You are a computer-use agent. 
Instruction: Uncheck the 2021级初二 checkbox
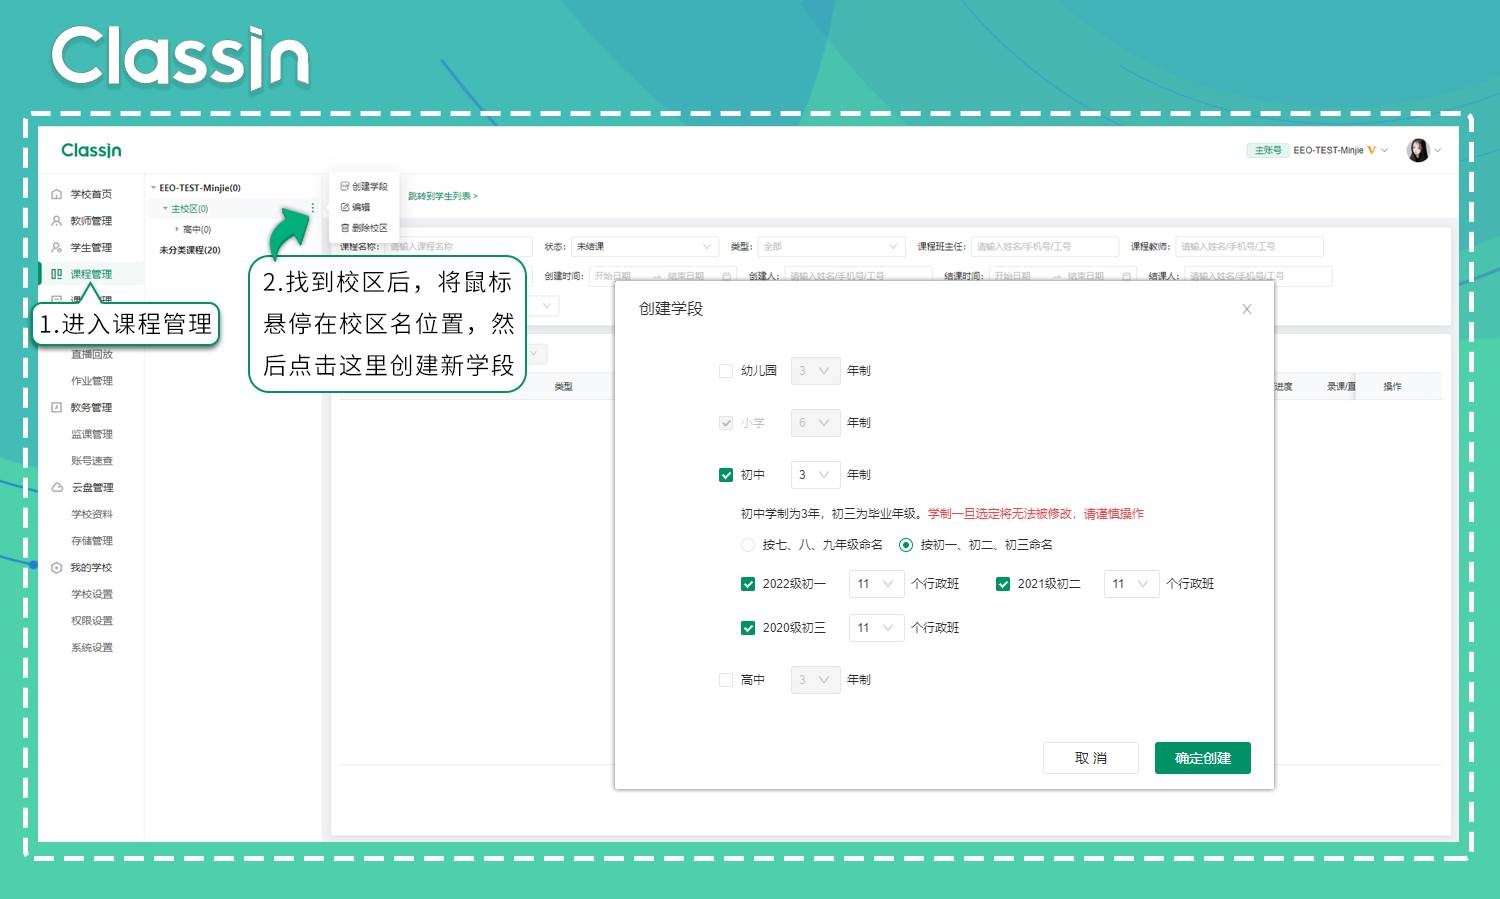tap(1003, 584)
